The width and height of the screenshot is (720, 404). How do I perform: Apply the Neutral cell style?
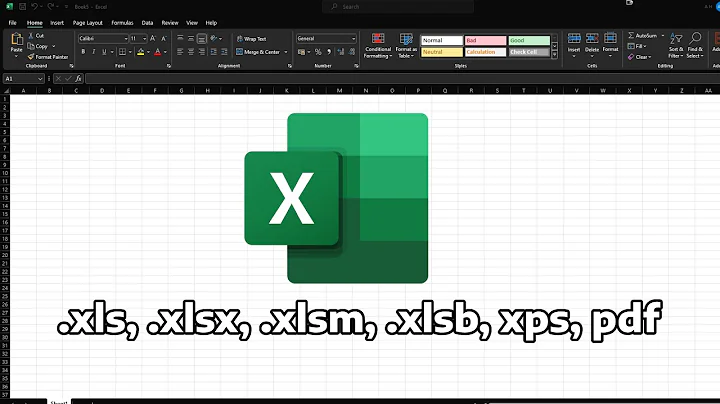coord(442,52)
